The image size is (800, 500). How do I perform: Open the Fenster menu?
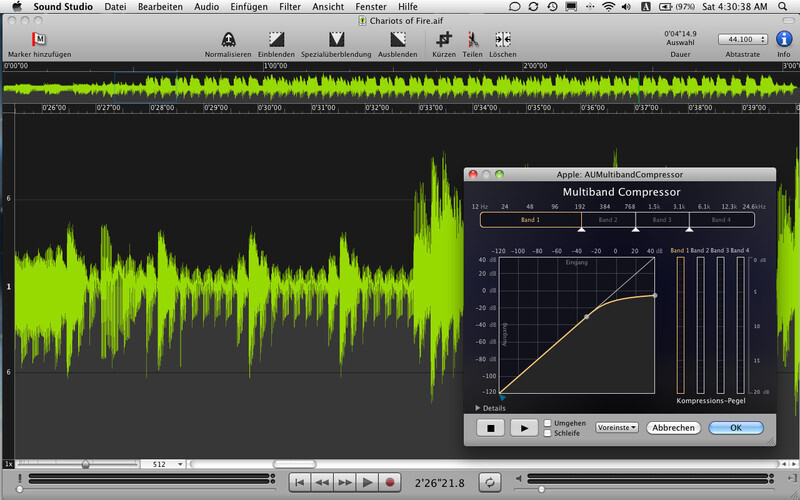371,7
